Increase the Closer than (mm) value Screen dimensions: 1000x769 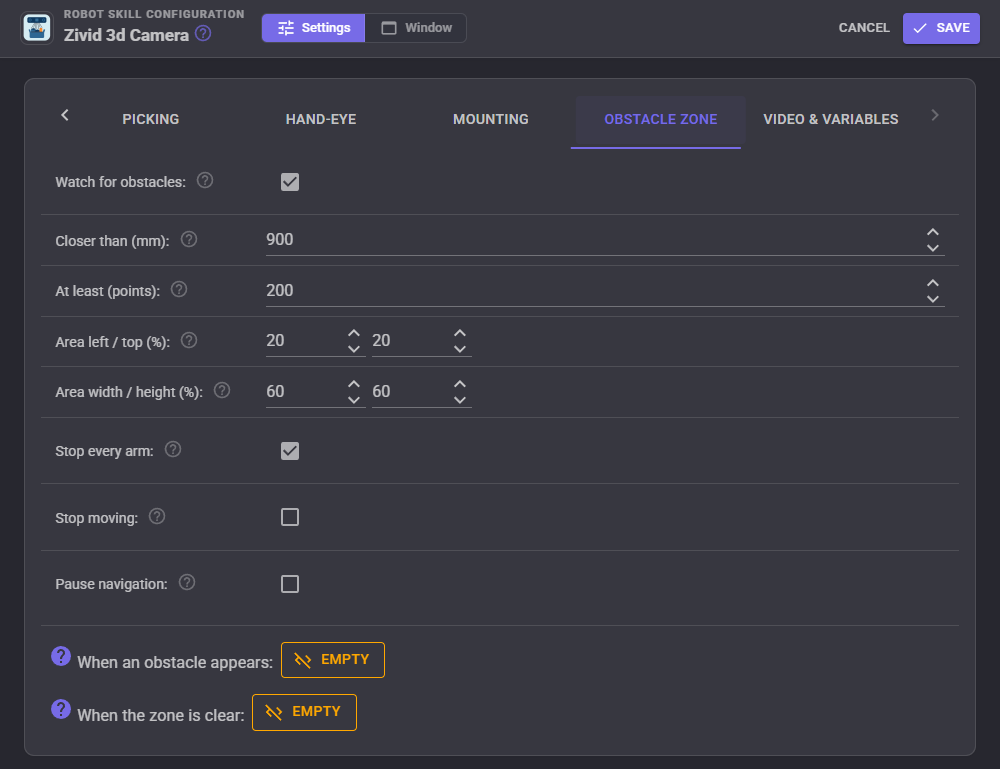(x=933, y=232)
